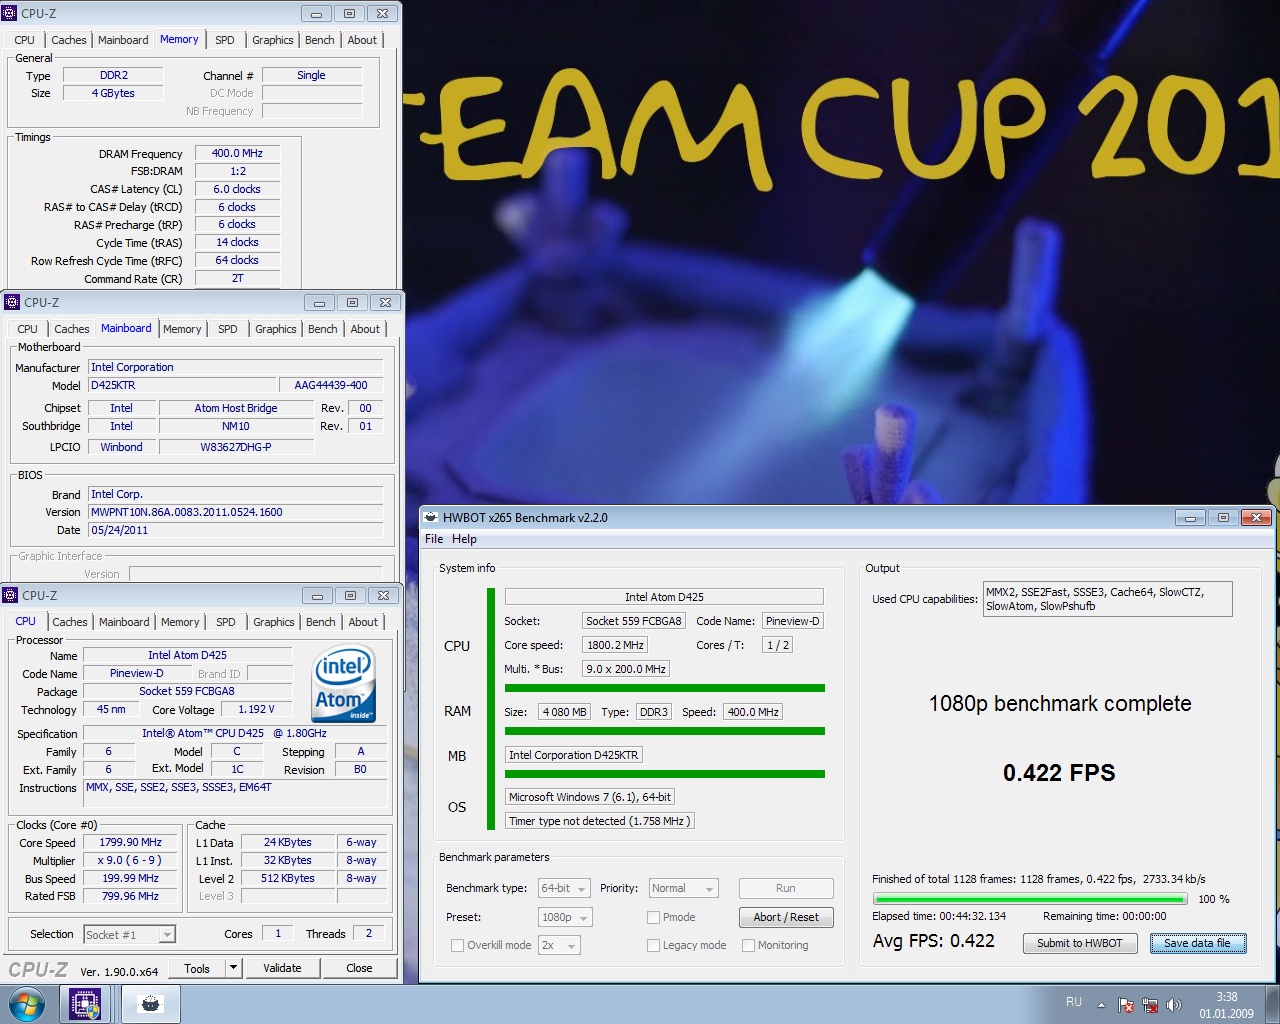Screen dimensions: 1280x1024
Task: Click the Memory Type DDR2 value
Action: [x=114, y=75]
